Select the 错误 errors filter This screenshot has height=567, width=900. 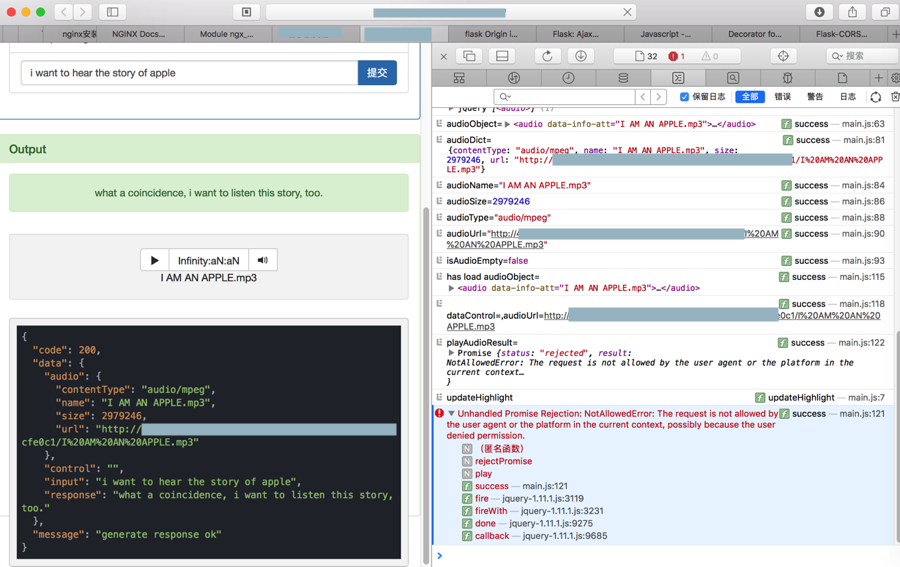click(783, 97)
